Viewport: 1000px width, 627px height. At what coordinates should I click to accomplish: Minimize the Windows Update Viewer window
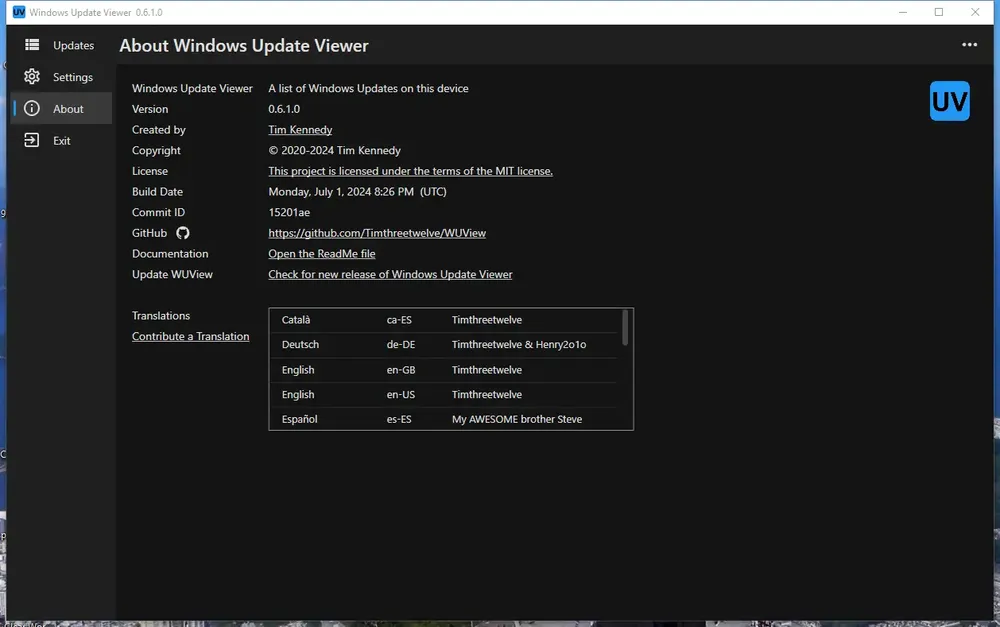tap(903, 12)
